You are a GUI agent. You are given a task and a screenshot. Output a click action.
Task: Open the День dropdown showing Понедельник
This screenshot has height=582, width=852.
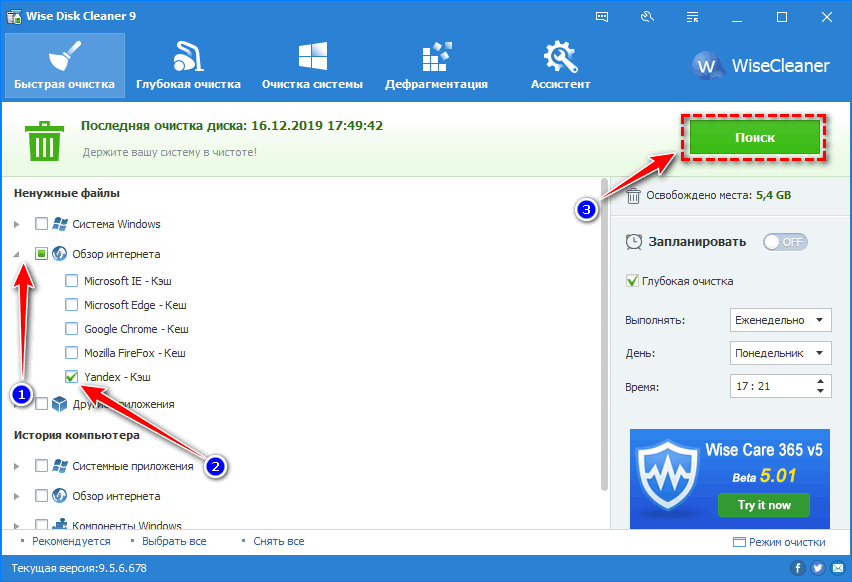(781, 353)
